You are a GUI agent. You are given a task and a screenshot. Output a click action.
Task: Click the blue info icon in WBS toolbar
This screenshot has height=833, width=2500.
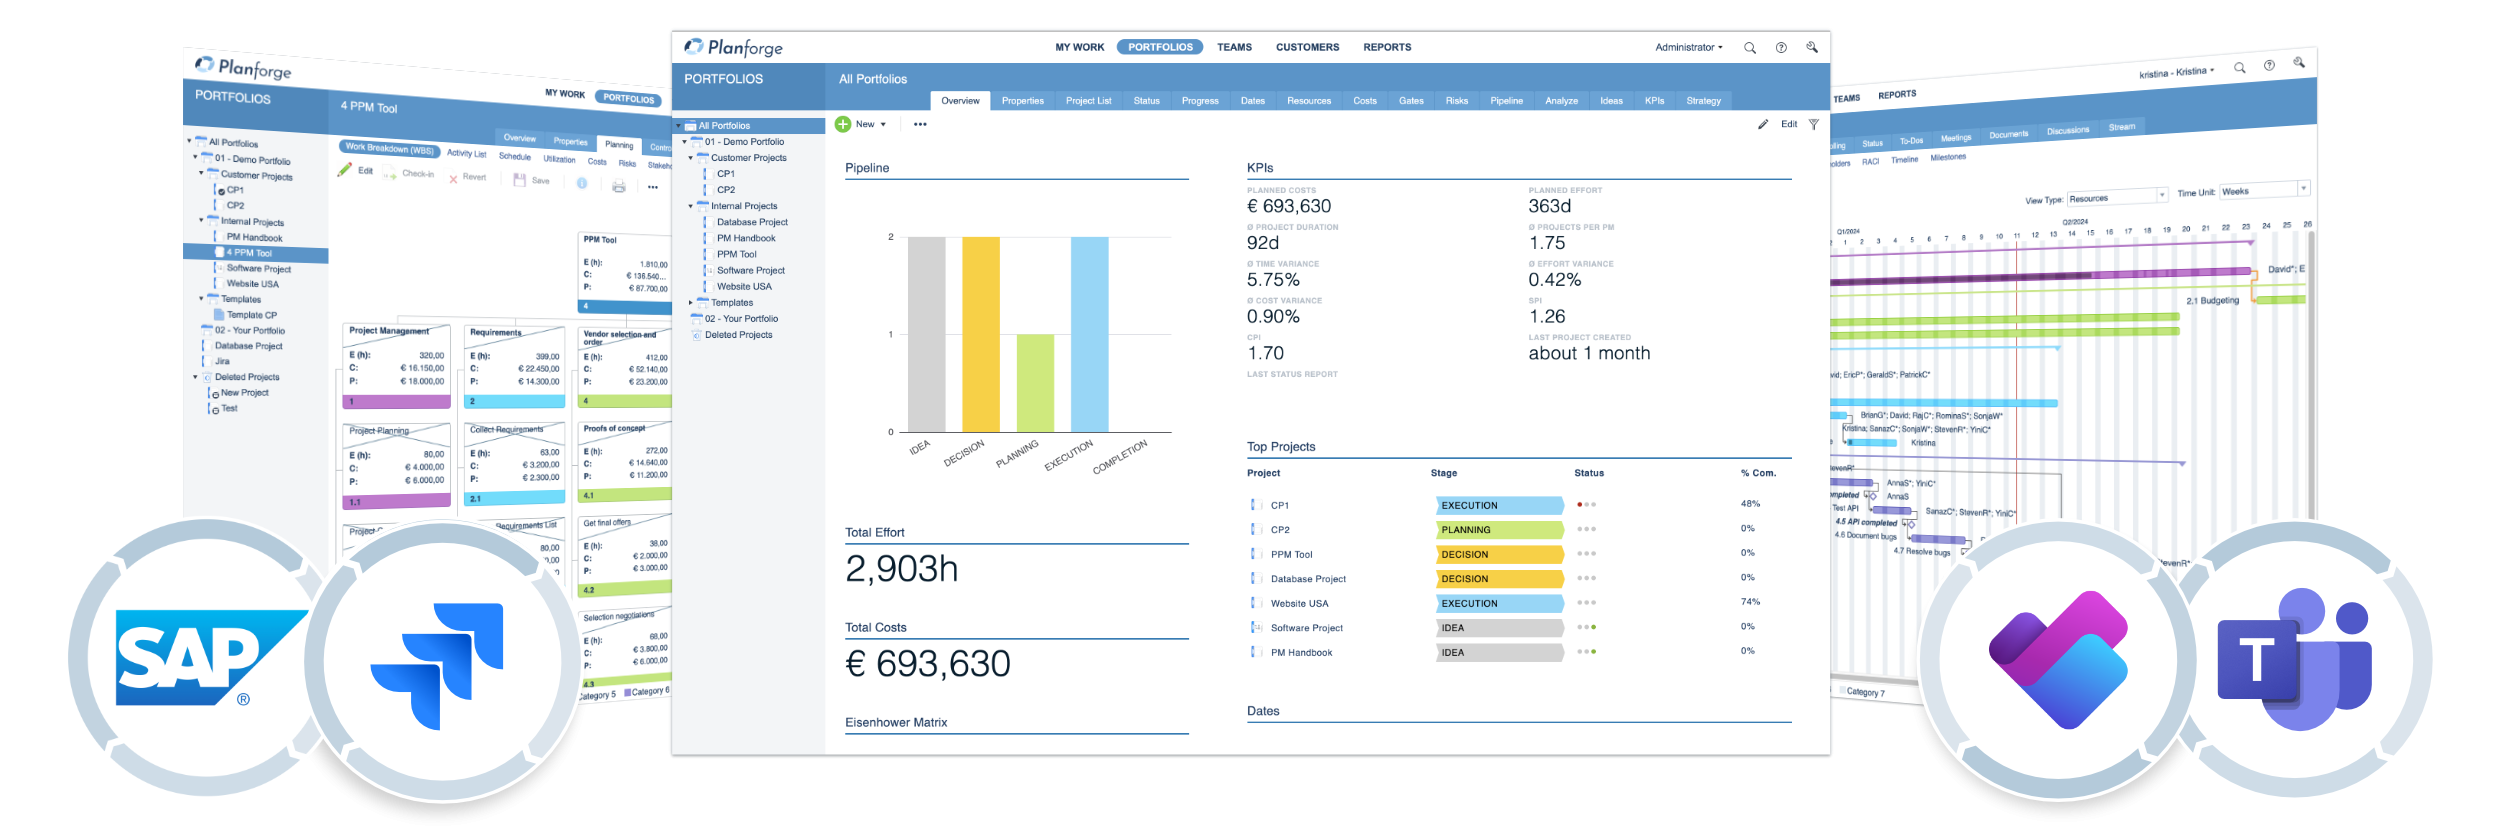(x=582, y=184)
